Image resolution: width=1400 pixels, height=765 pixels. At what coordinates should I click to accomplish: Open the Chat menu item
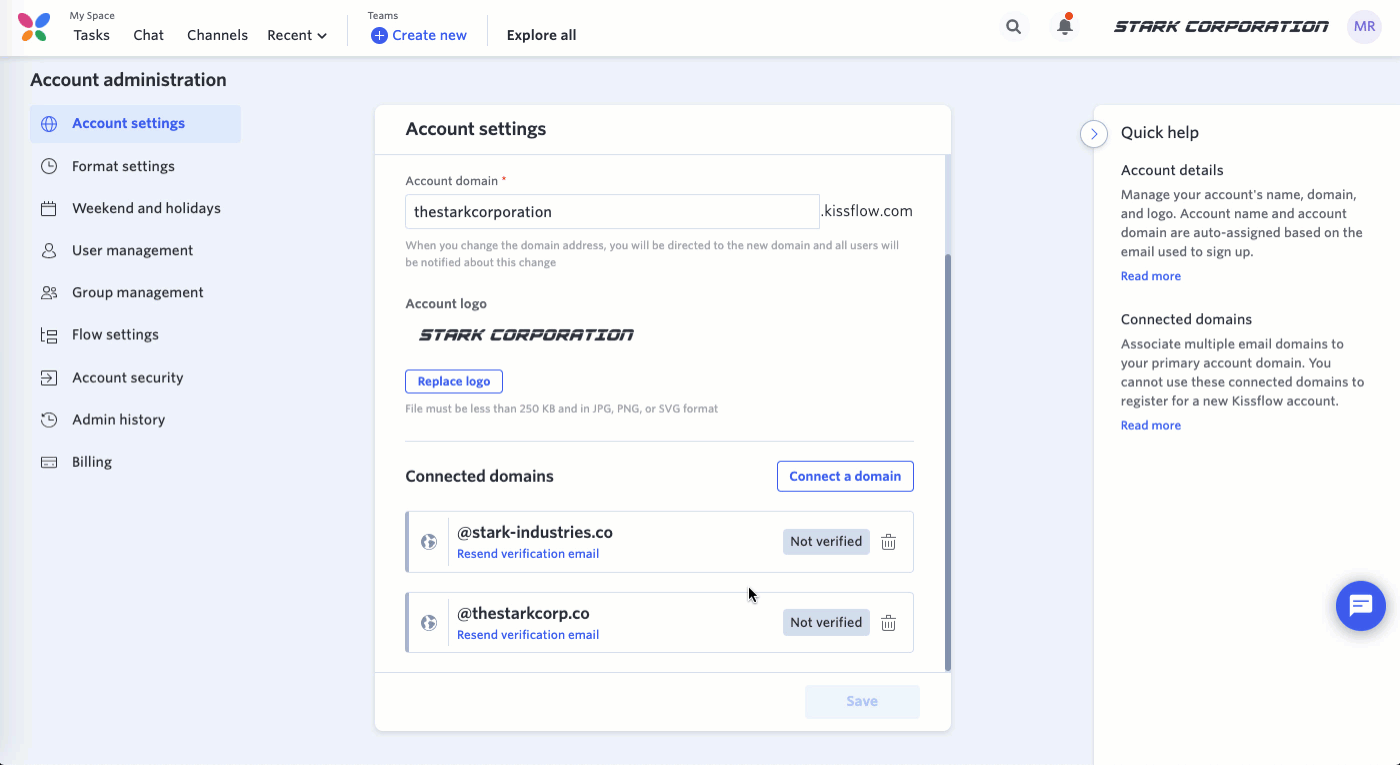pyautogui.click(x=148, y=35)
